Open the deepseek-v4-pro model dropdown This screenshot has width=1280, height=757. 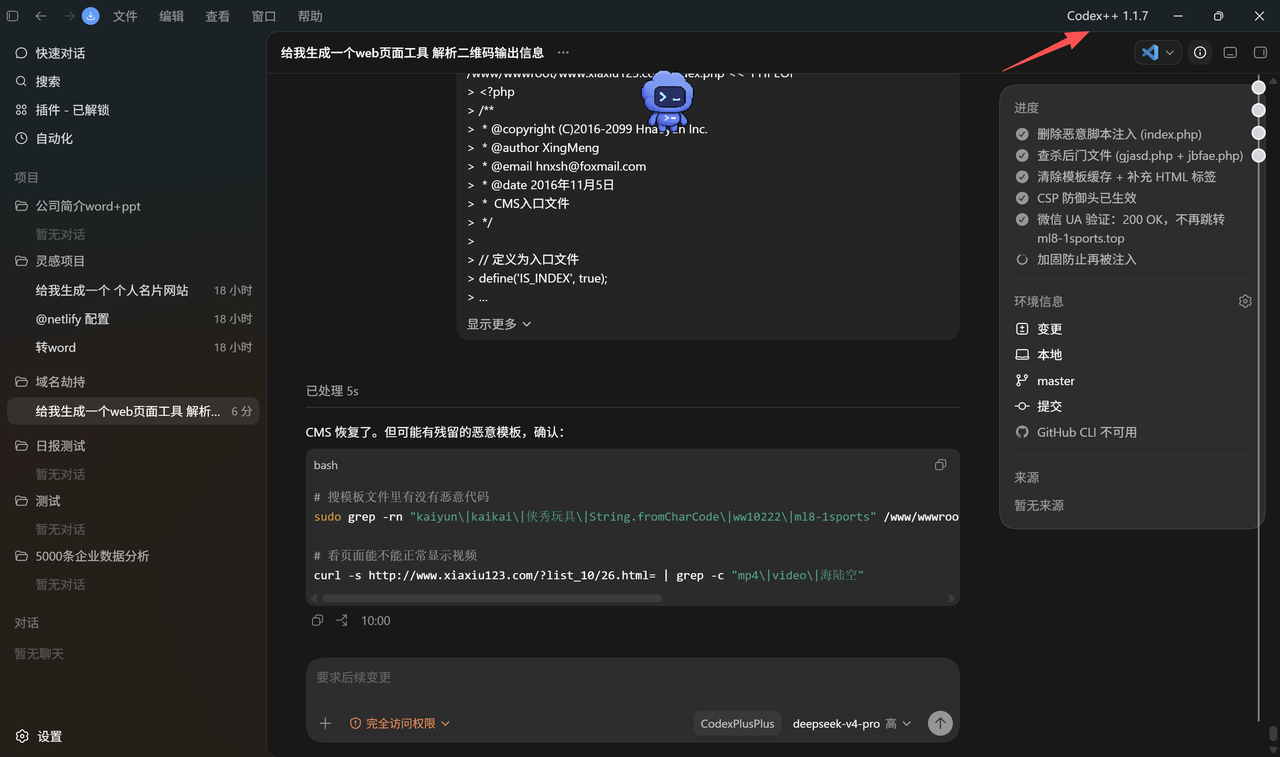point(852,723)
